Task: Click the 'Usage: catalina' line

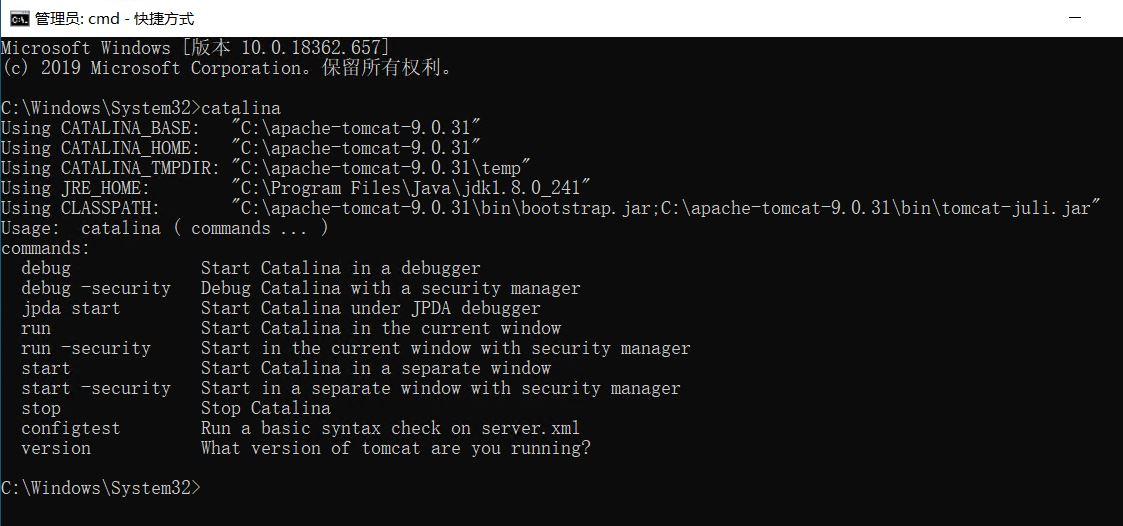Action: click(165, 229)
